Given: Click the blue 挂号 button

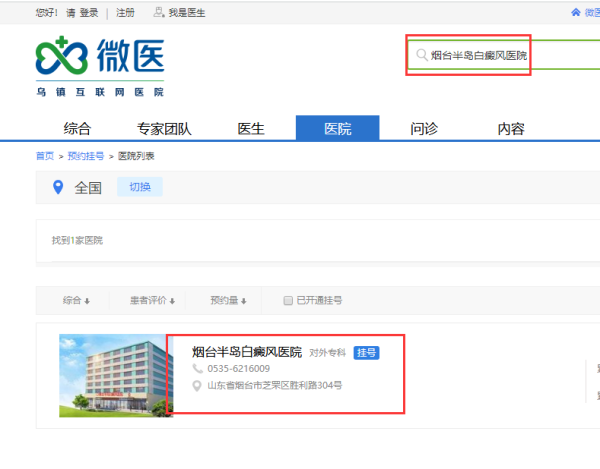Looking at the screenshot, I should 366,353.
